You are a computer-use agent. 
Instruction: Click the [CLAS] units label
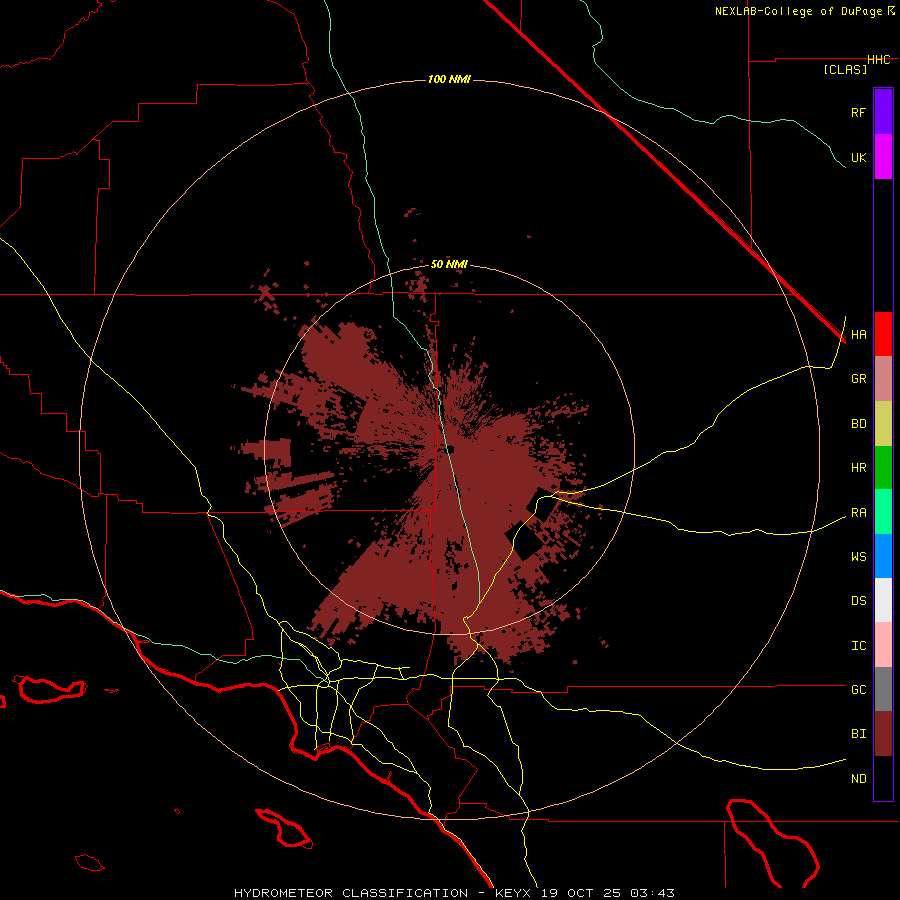pyautogui.click(x=845, y=70)
